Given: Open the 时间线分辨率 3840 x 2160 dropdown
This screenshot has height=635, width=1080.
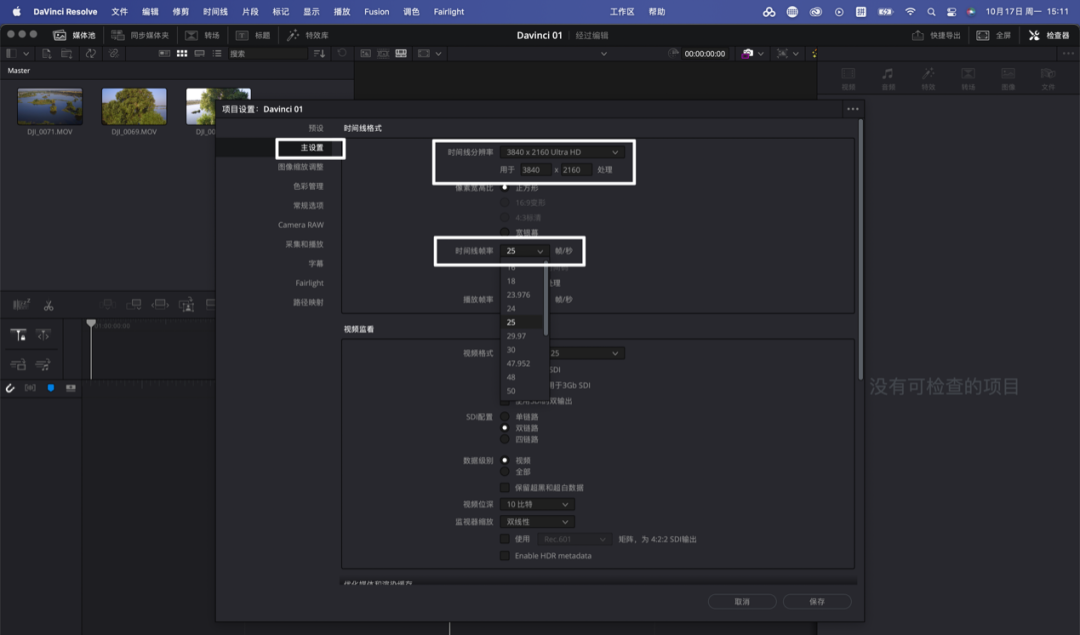Looking at the screenshot, I should (x=561, y=152).
